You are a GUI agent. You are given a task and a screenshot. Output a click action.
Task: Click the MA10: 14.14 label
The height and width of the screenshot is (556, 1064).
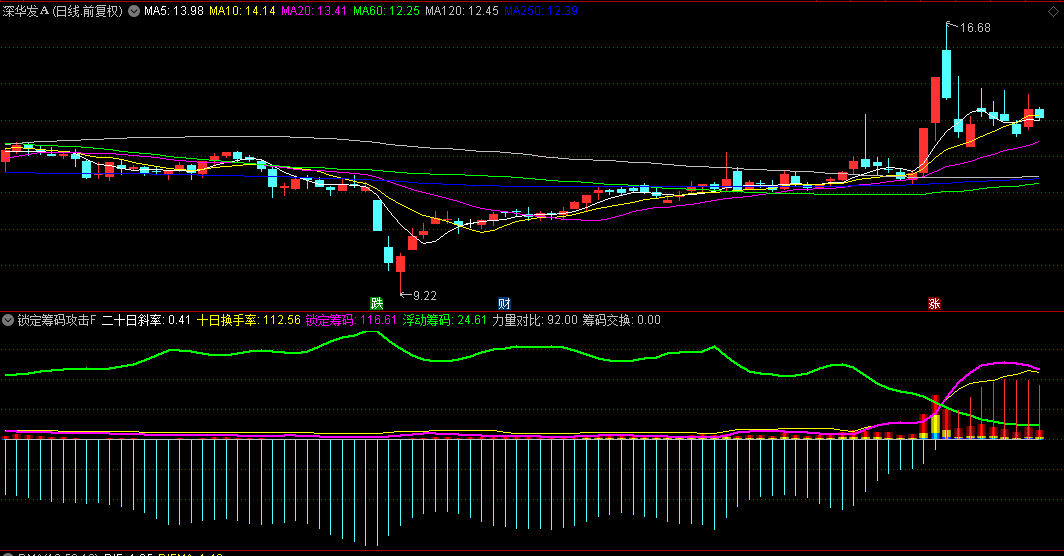click(242, 11)
